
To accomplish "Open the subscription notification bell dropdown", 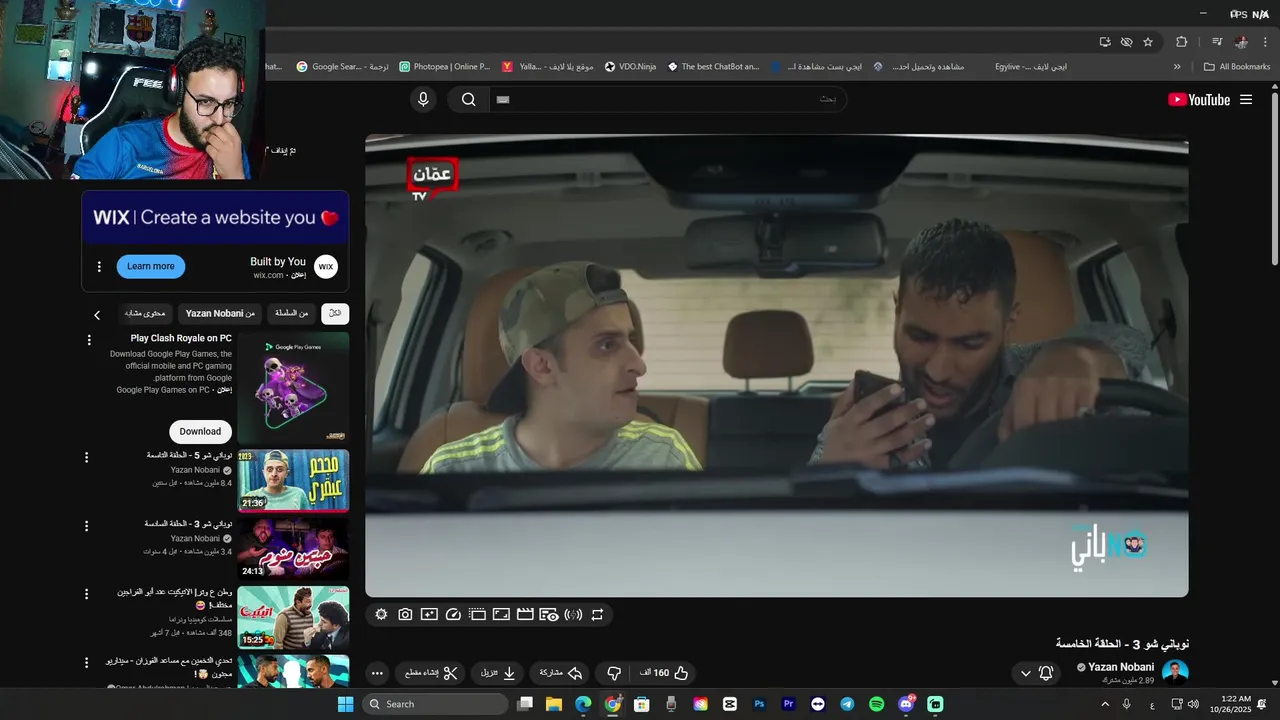I will pos(1036,673).
